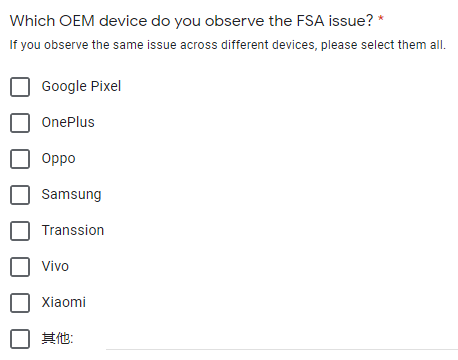The height and width of the screenshot is (360, 458).
Task: Enable the Oppo checkbox
Action: pyautogui.click(x=20, y=159)
